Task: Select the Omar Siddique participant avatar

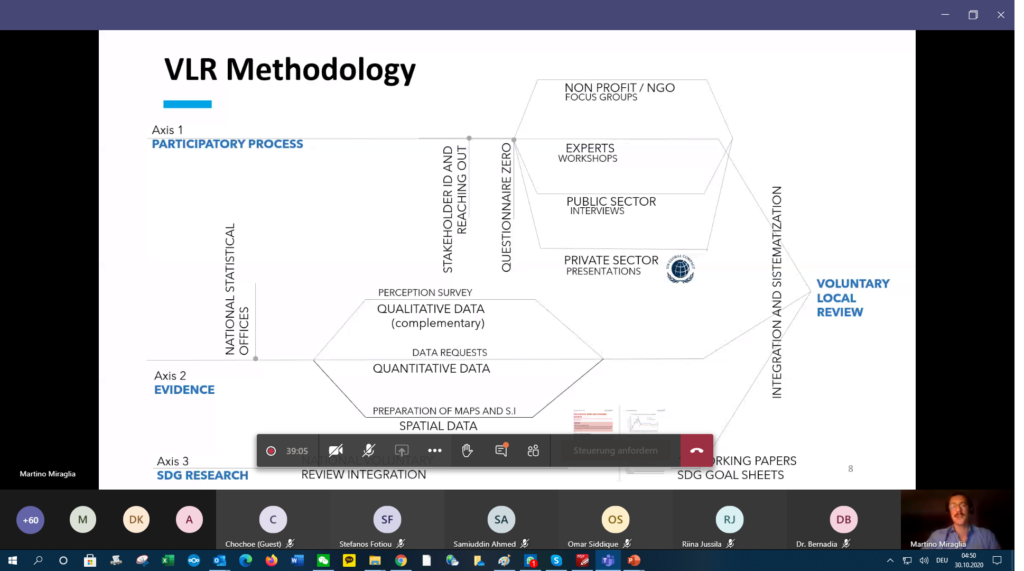Action: (x=615, y=519)
